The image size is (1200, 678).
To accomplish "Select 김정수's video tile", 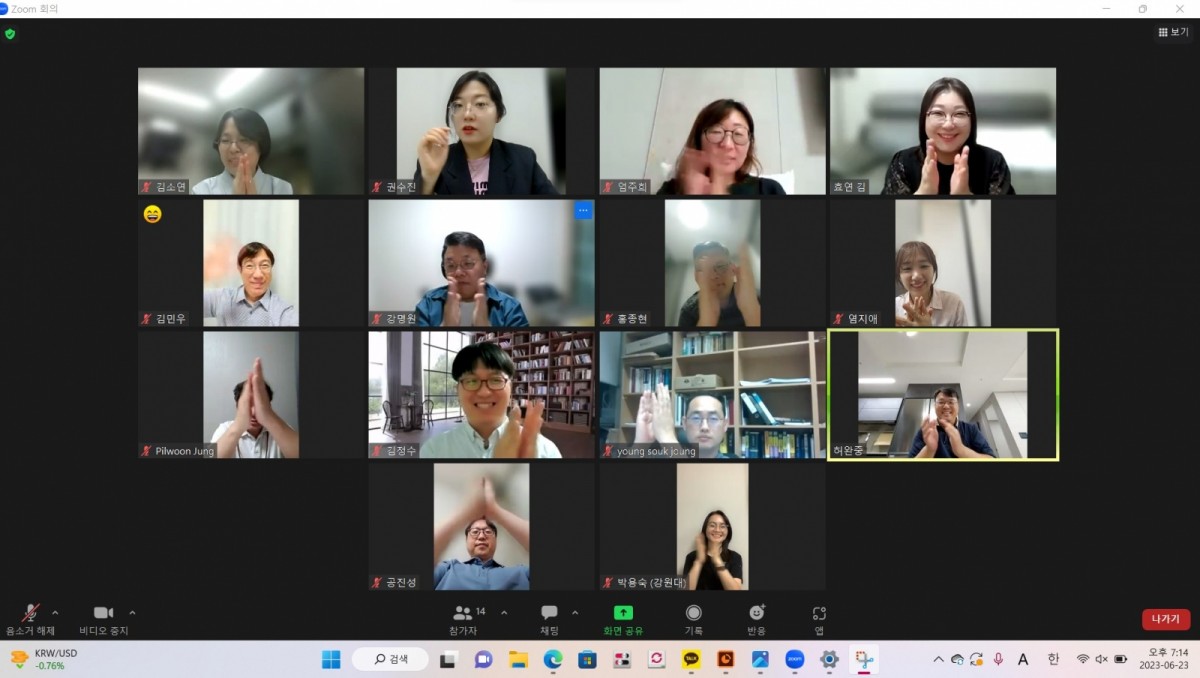I will [481, 395].
